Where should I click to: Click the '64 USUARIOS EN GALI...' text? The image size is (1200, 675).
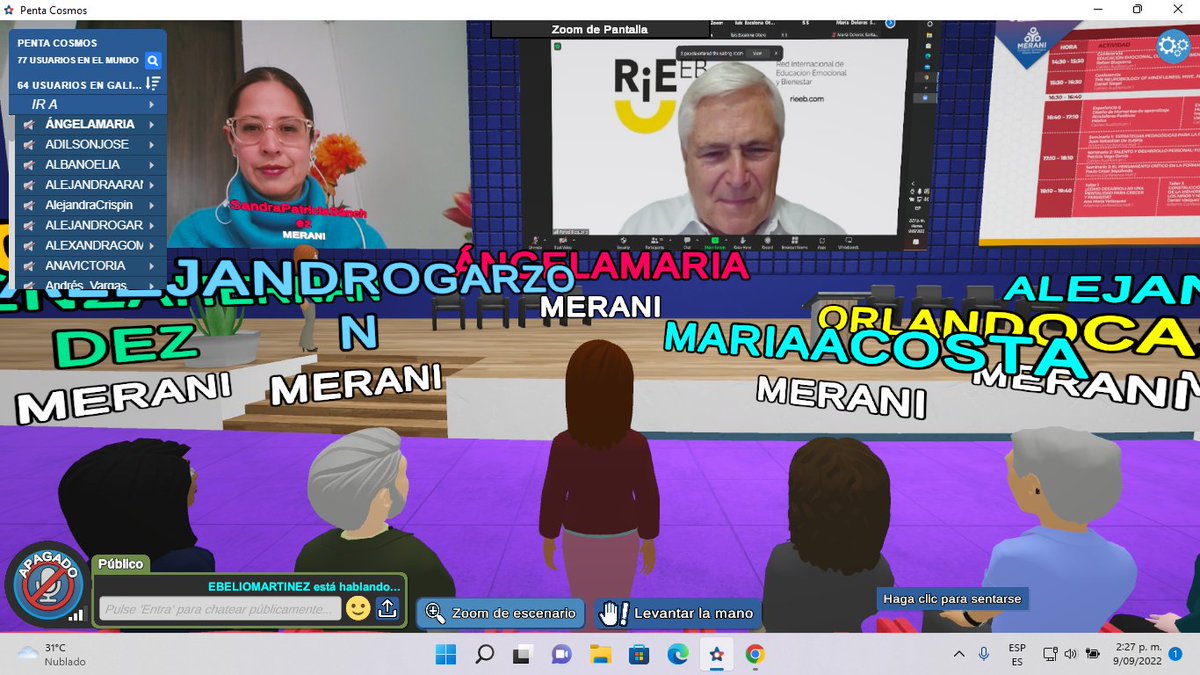pyautogui.click(x=80, y=85)
